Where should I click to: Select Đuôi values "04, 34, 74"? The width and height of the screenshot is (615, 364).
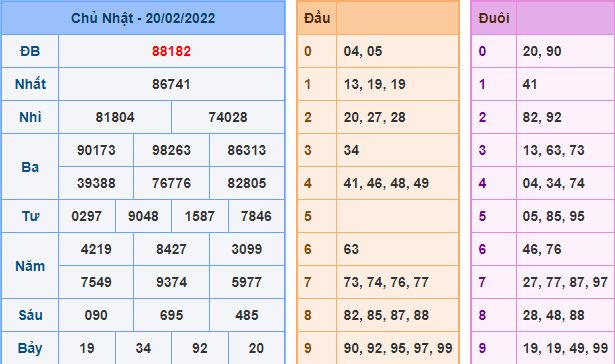(553, 183)
